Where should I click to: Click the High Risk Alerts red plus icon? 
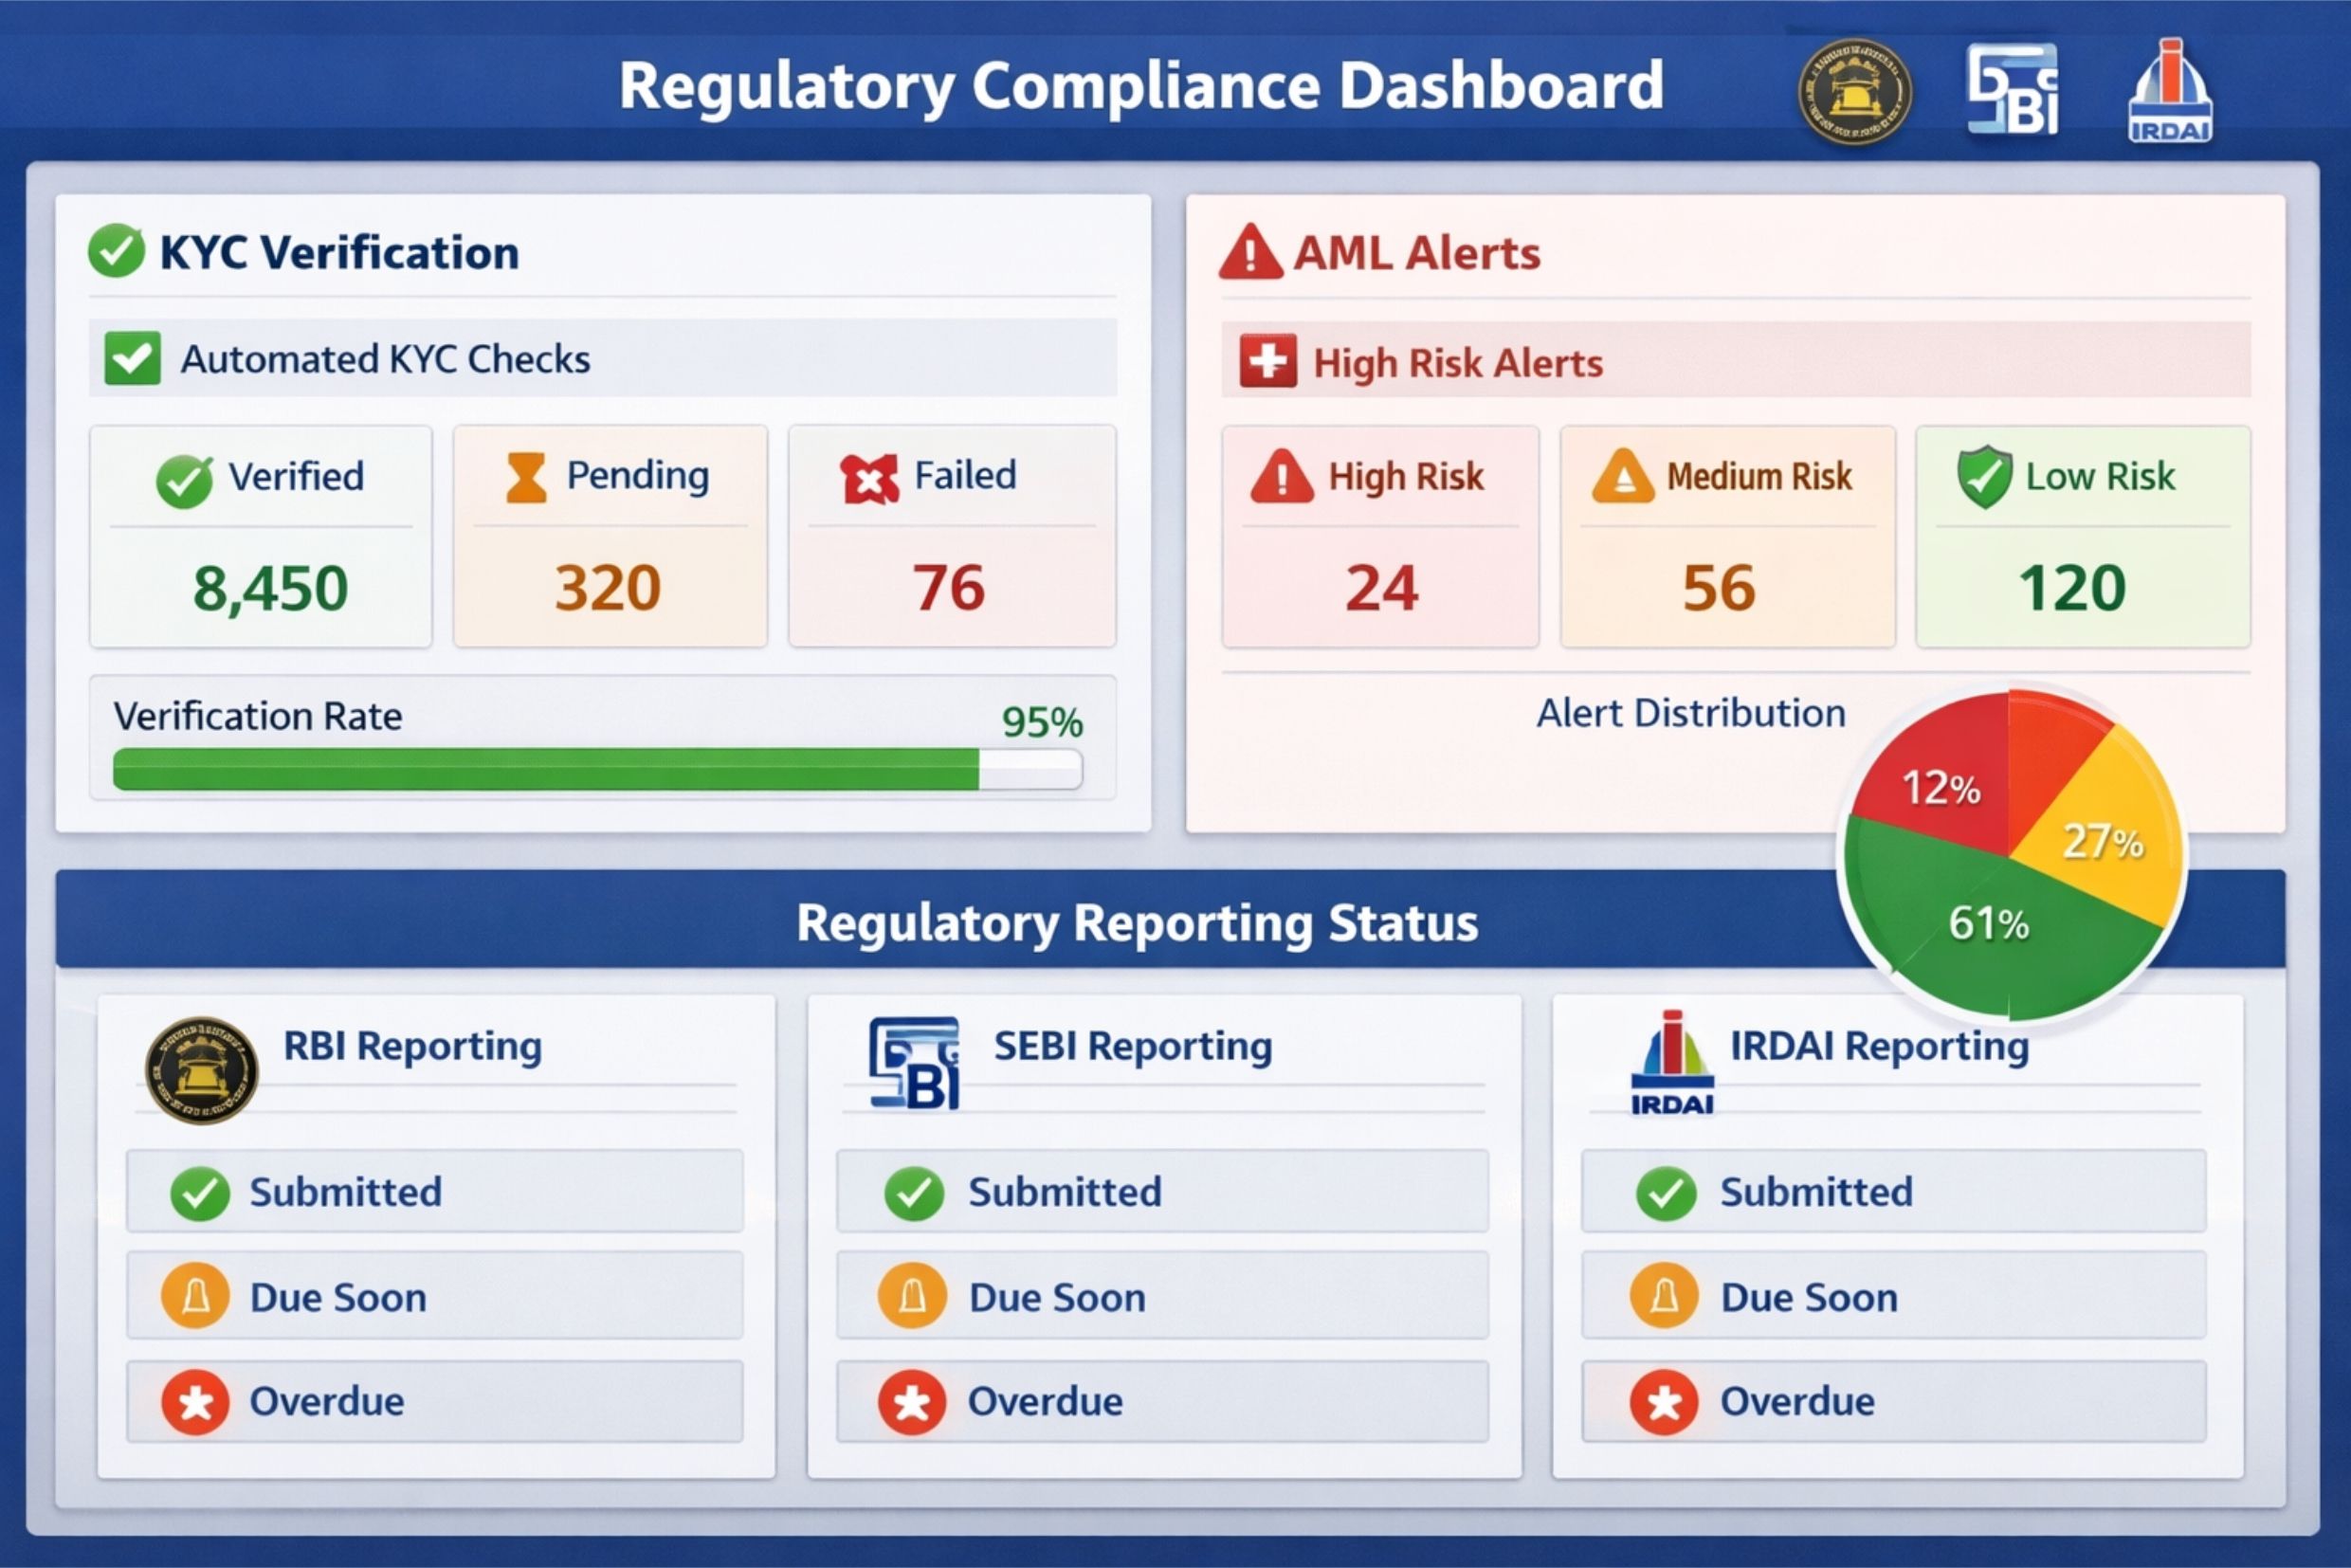click(x=1267, y=361)
